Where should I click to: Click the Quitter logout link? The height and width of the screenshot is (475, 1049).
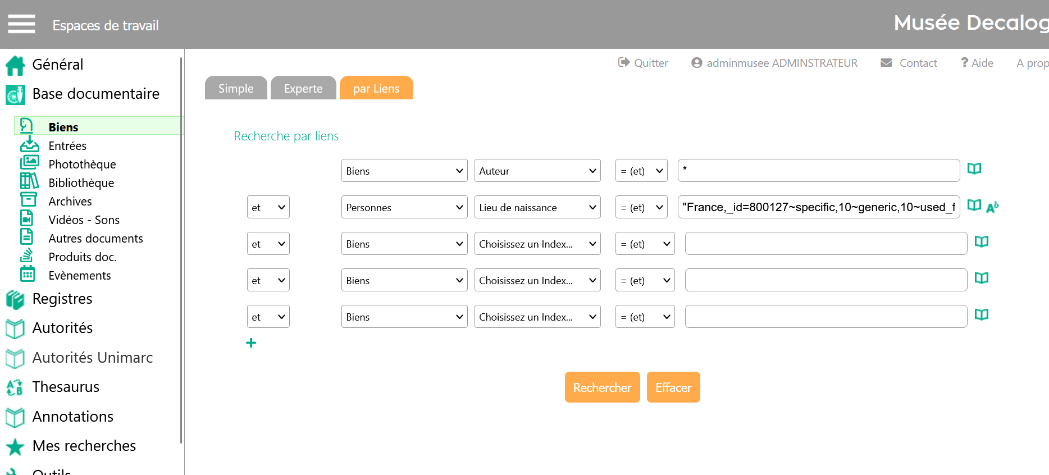point(643,63)
